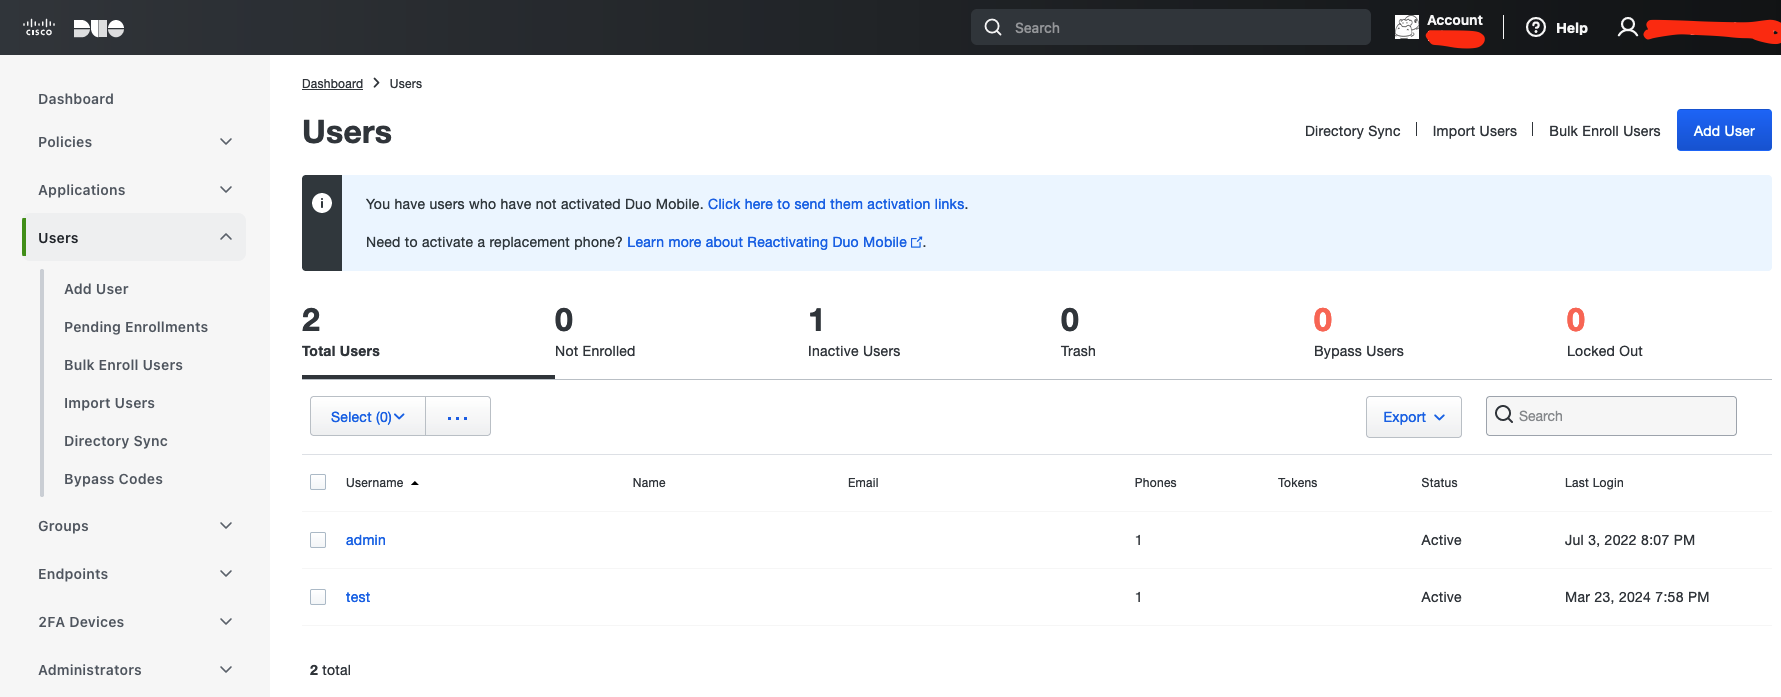Viewport: 1781px width, 697px height.
Task: Open the Select (0) dropdown
Action: coord(367,417)
